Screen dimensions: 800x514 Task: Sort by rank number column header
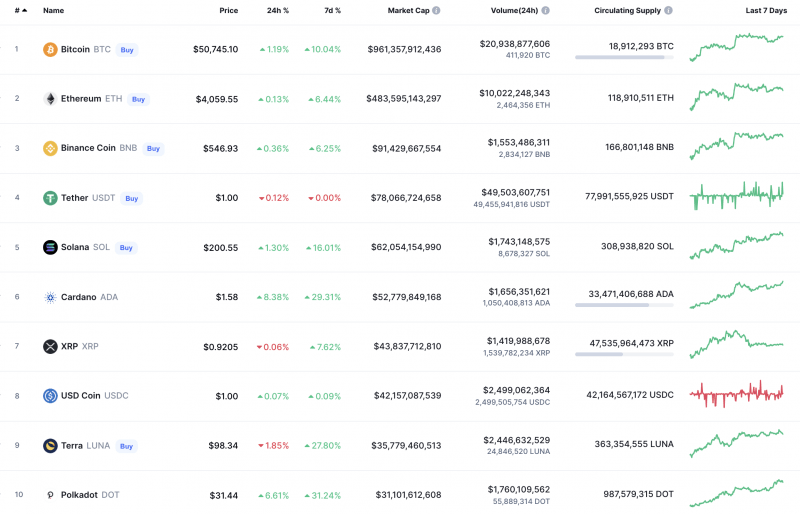(x=17, y=10)
